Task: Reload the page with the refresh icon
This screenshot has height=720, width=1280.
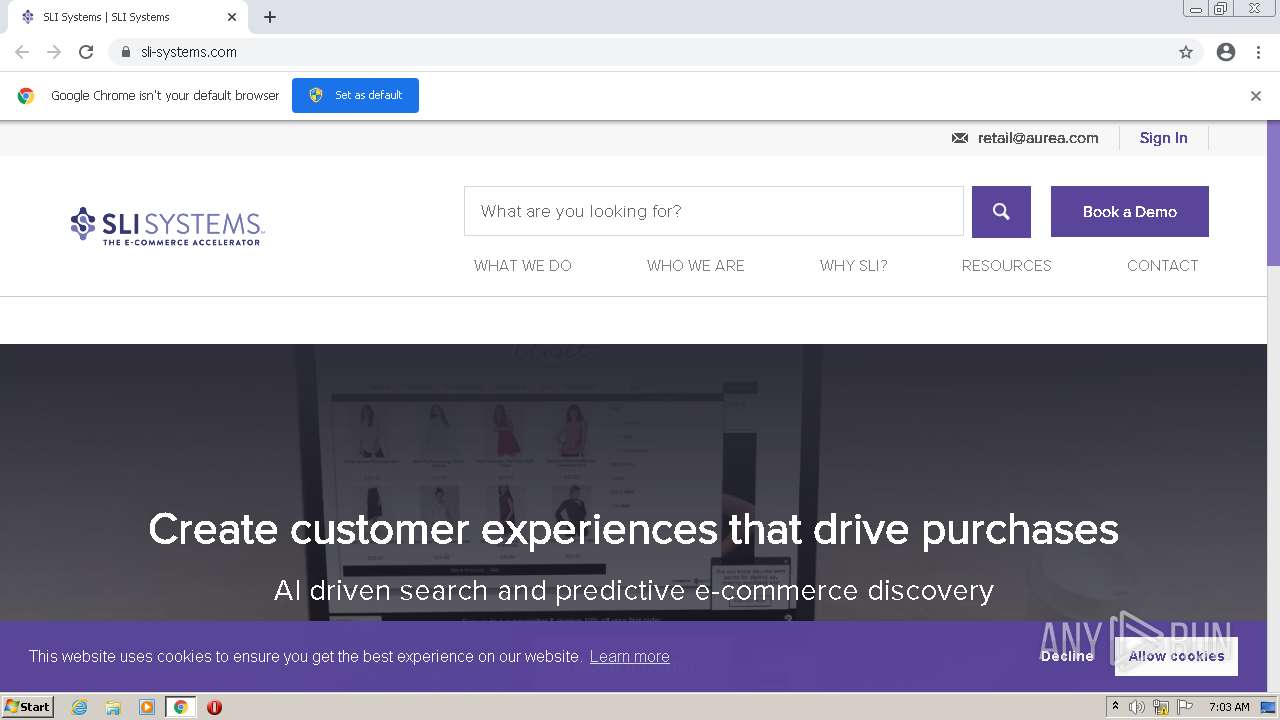Action: [86, 52]
